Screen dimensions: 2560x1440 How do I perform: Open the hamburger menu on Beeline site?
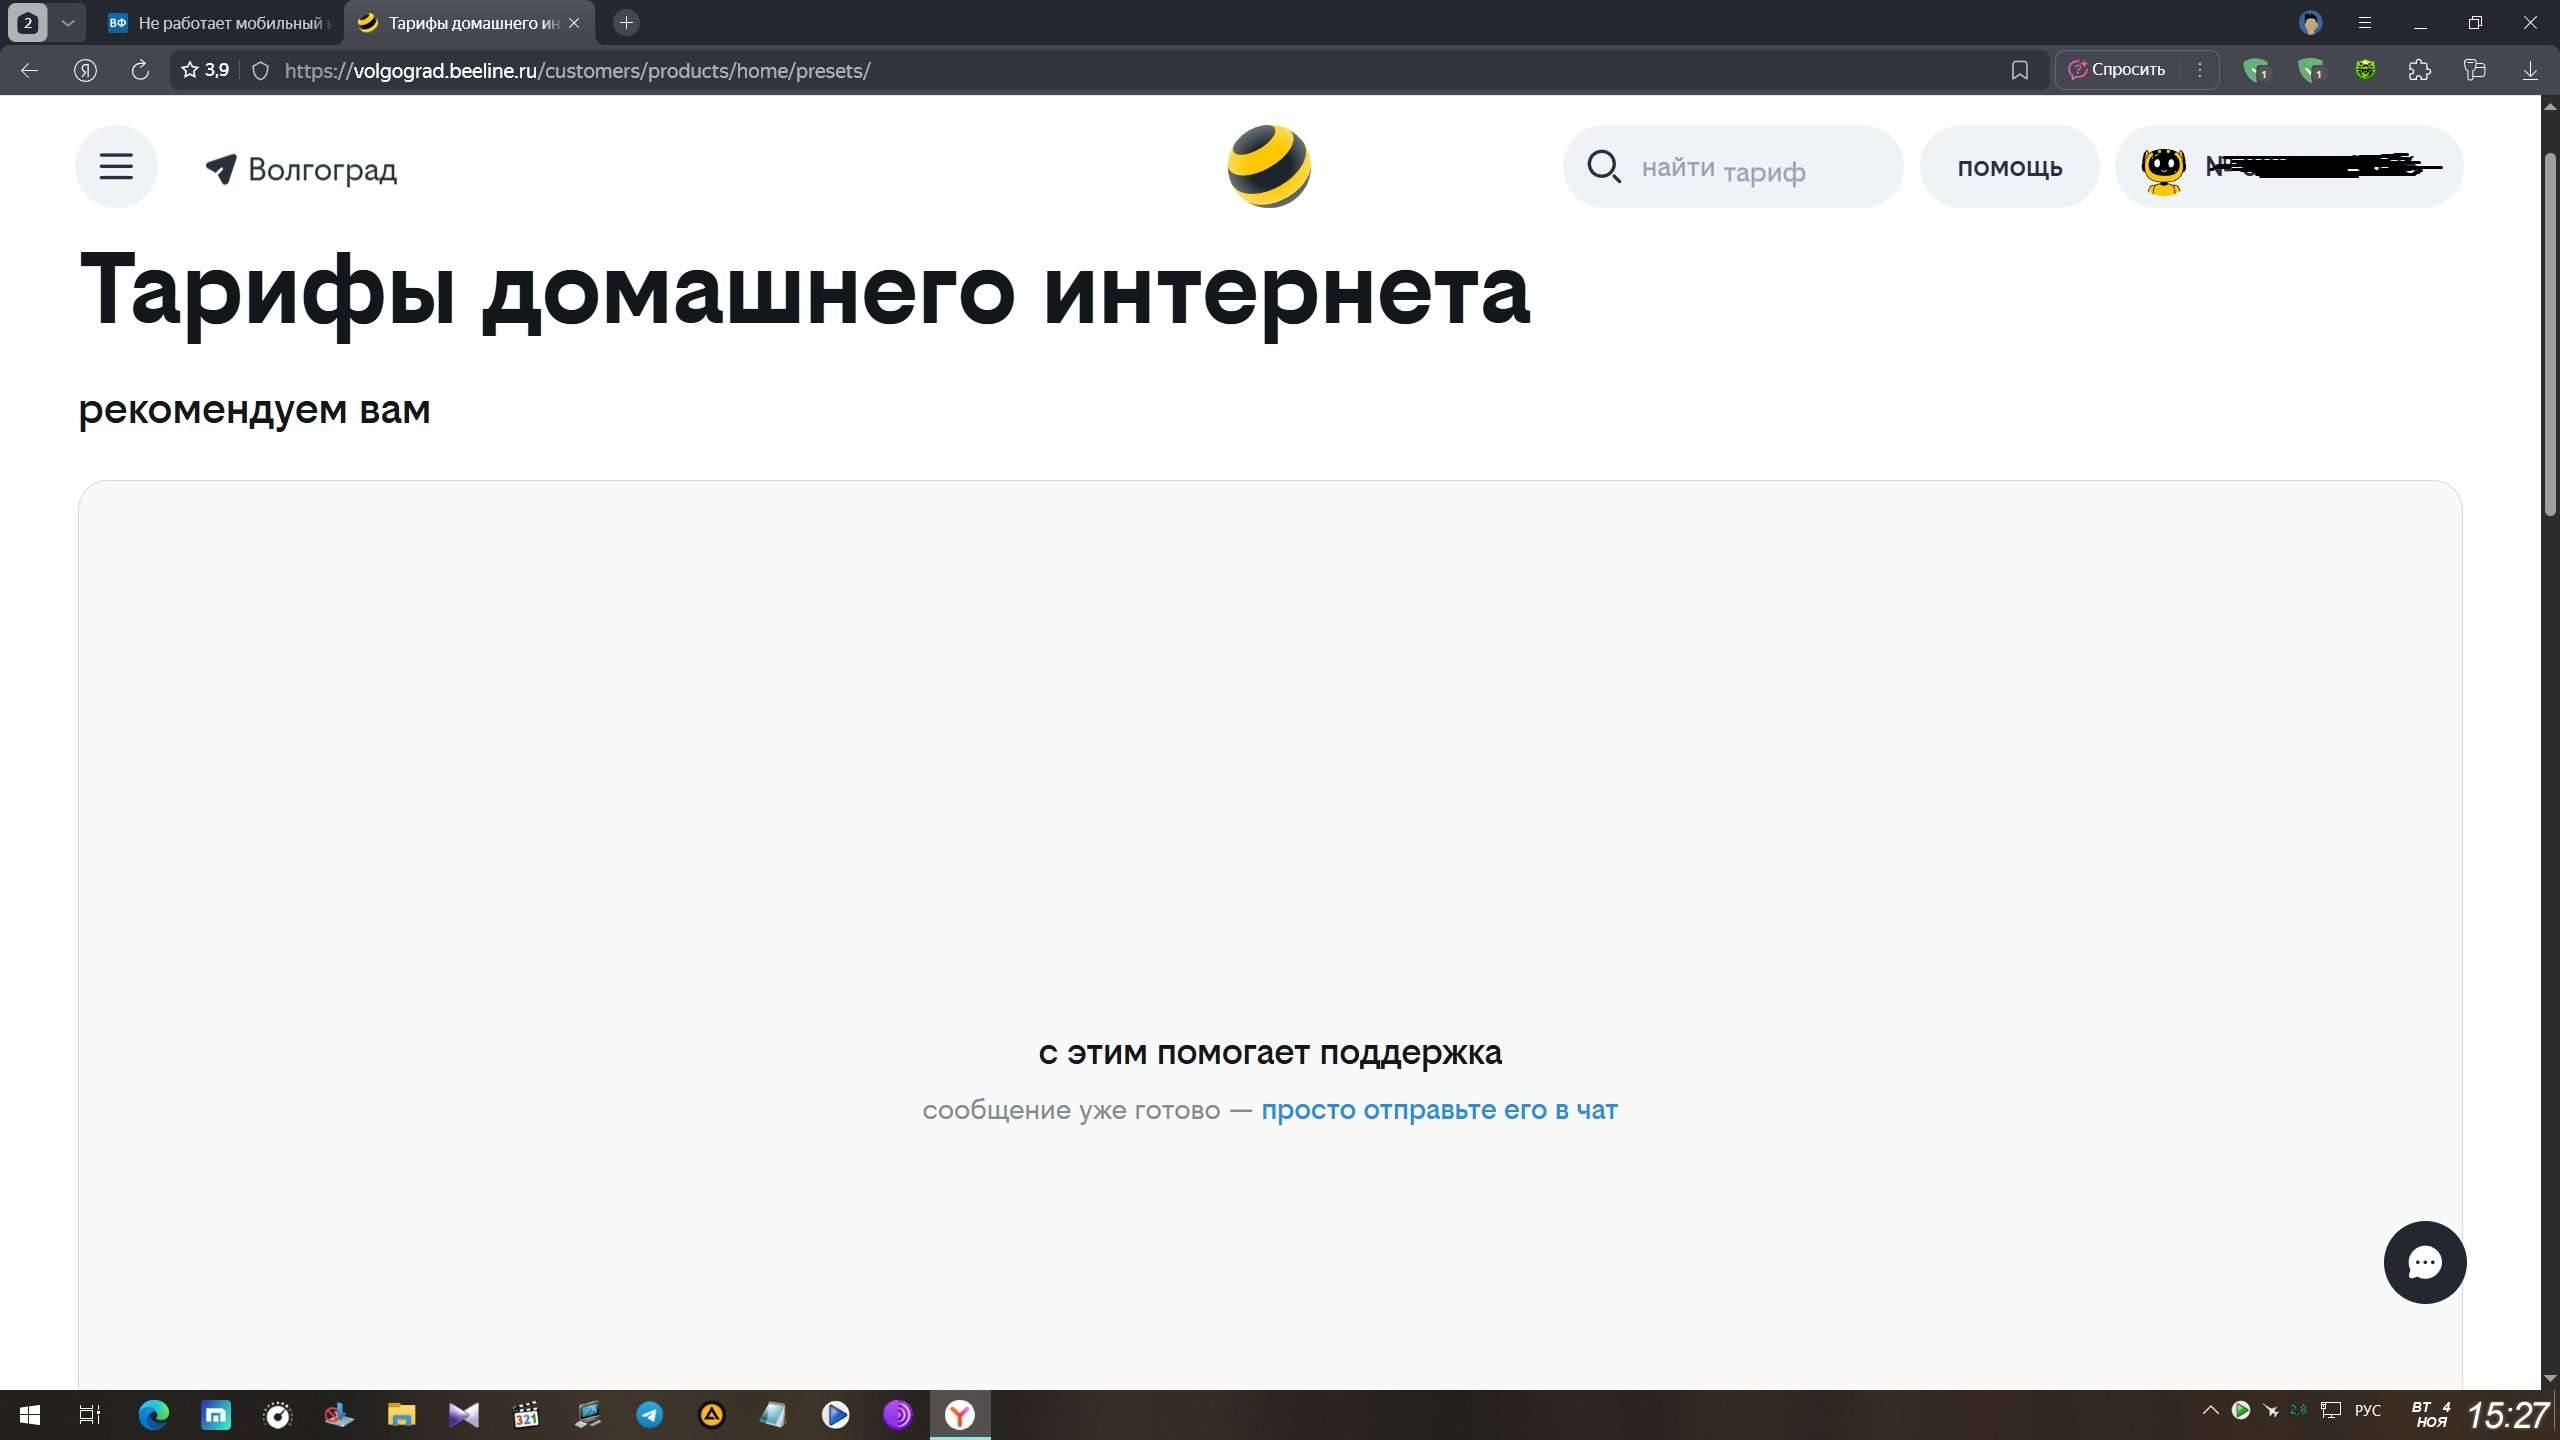[116, 167]
